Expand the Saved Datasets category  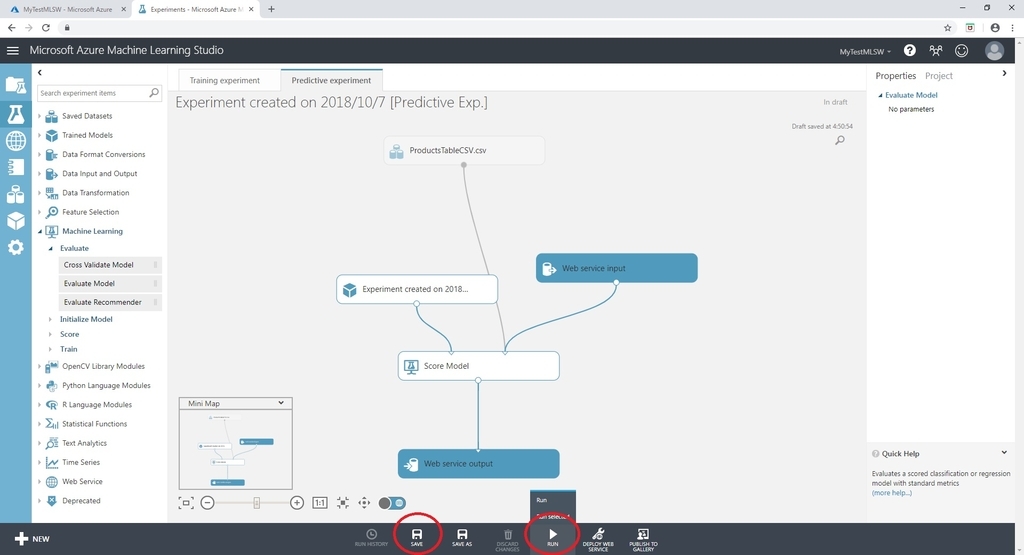tap(39, 116)
